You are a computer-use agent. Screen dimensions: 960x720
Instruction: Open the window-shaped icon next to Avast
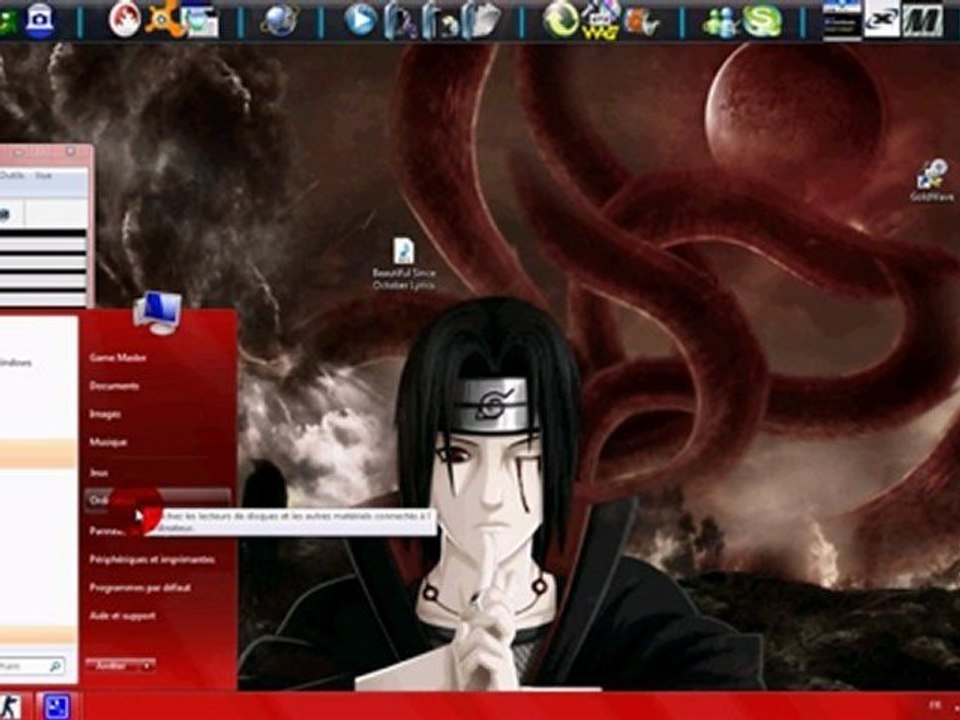[201, 20]
